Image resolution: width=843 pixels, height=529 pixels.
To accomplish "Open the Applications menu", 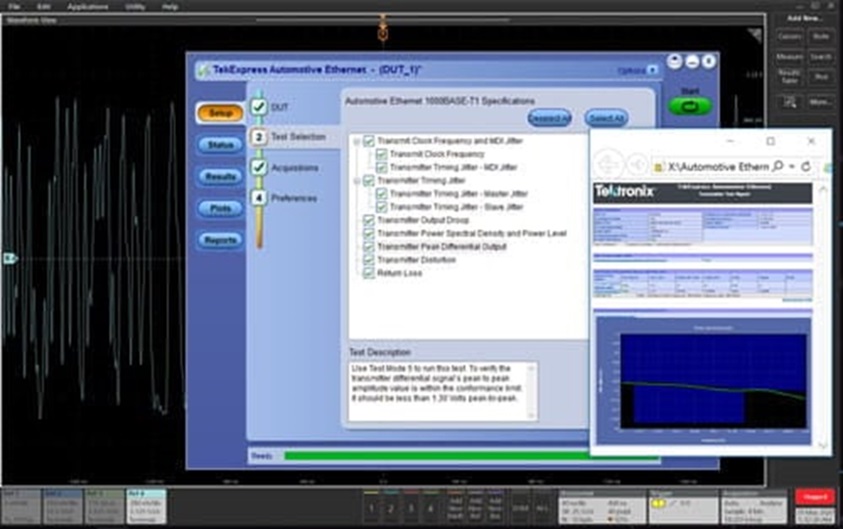I will tap(88, 6).
